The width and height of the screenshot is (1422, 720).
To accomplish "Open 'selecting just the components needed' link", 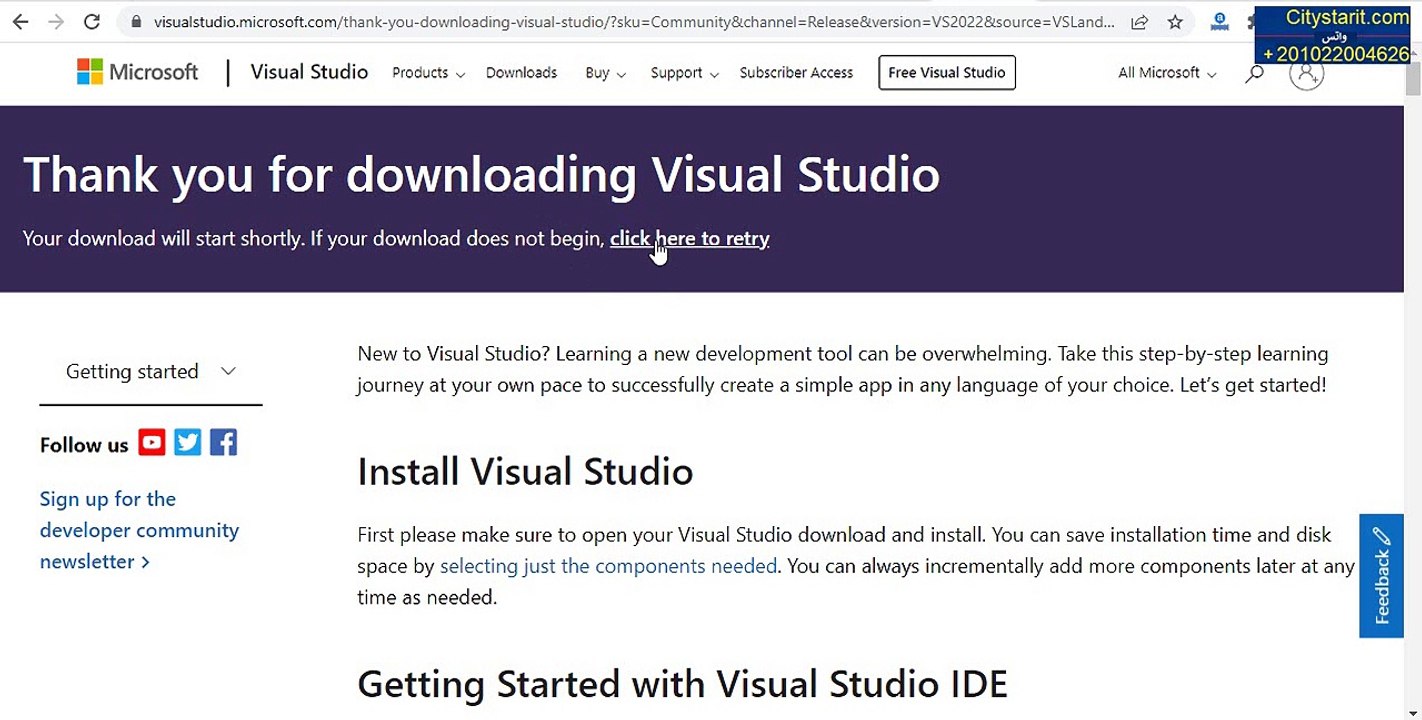I will (608, 566).
